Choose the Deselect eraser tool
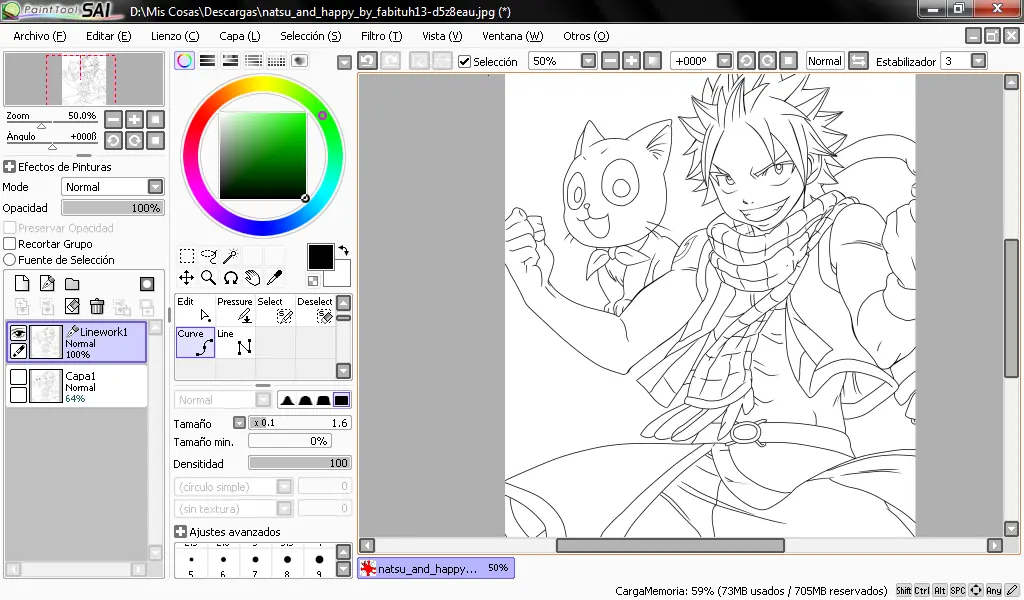 (x=315, y=310)
